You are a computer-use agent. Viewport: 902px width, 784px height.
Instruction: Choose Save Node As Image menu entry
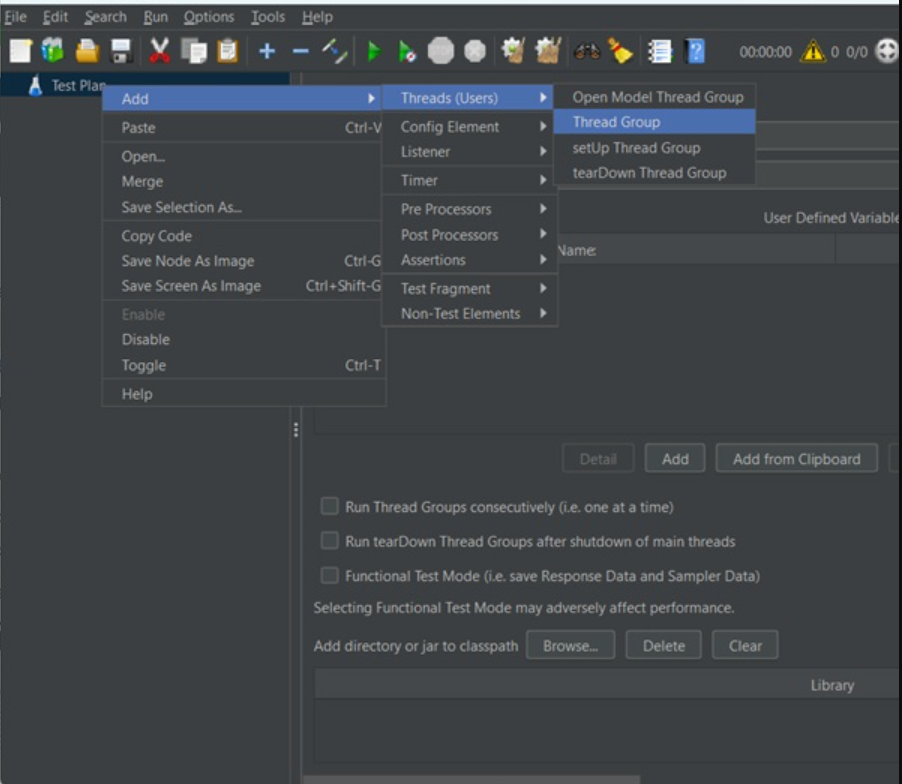pos(188,261)
